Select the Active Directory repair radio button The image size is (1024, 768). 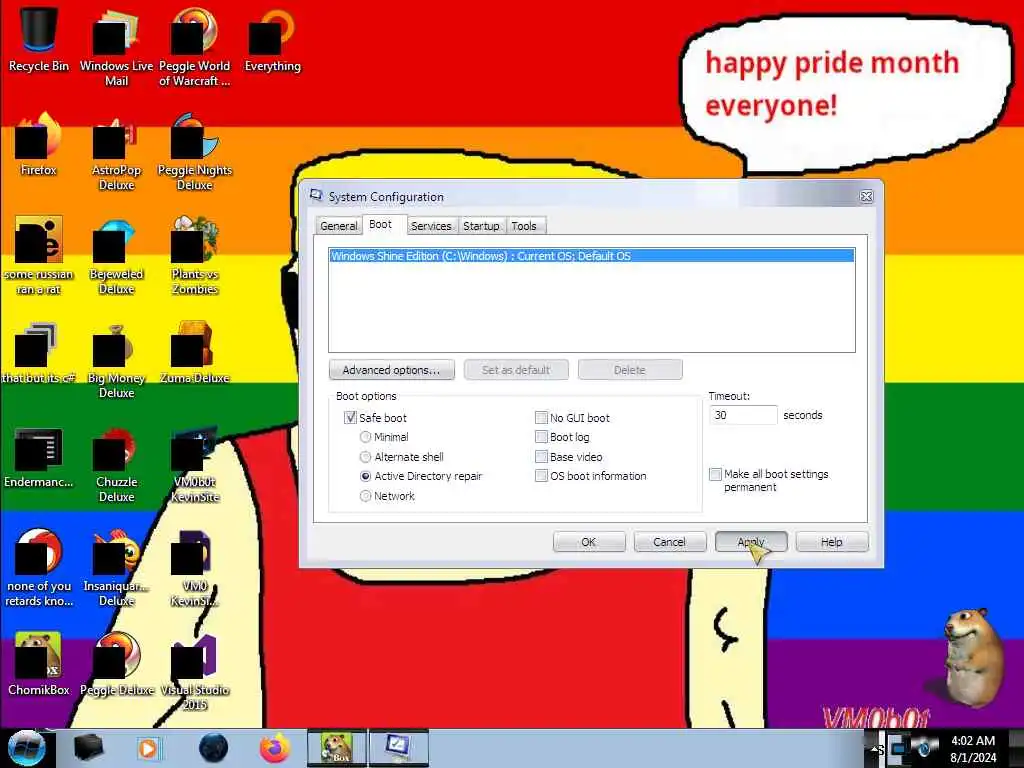pos(366,476)
